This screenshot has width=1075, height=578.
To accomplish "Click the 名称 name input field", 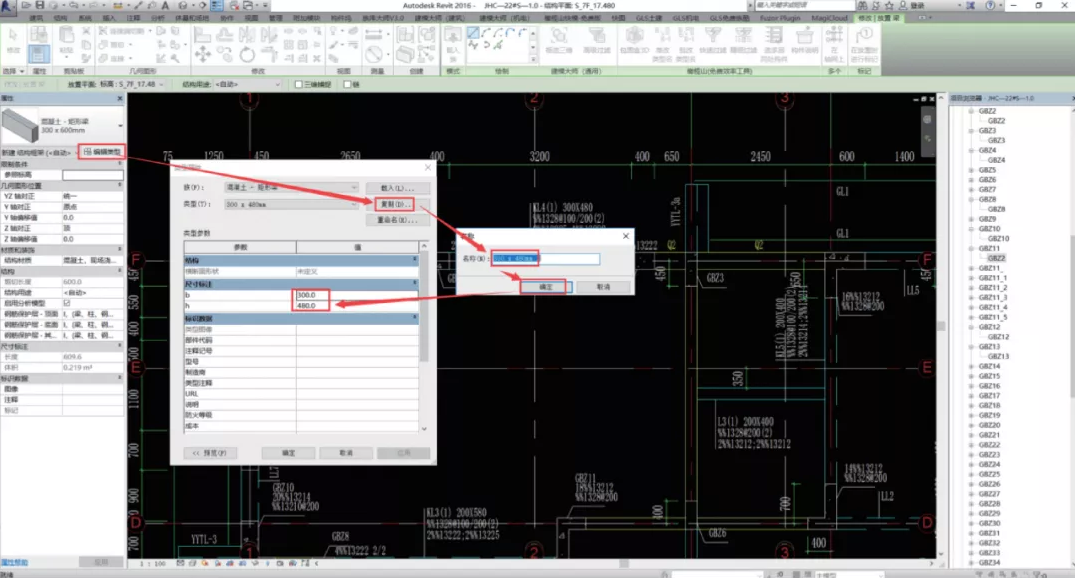I will (x=545, y=259).
